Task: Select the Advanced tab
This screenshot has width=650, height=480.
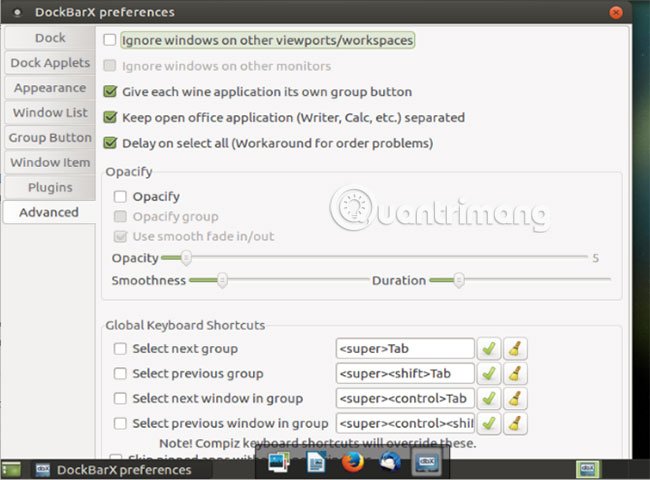Action: pos(49,212)
